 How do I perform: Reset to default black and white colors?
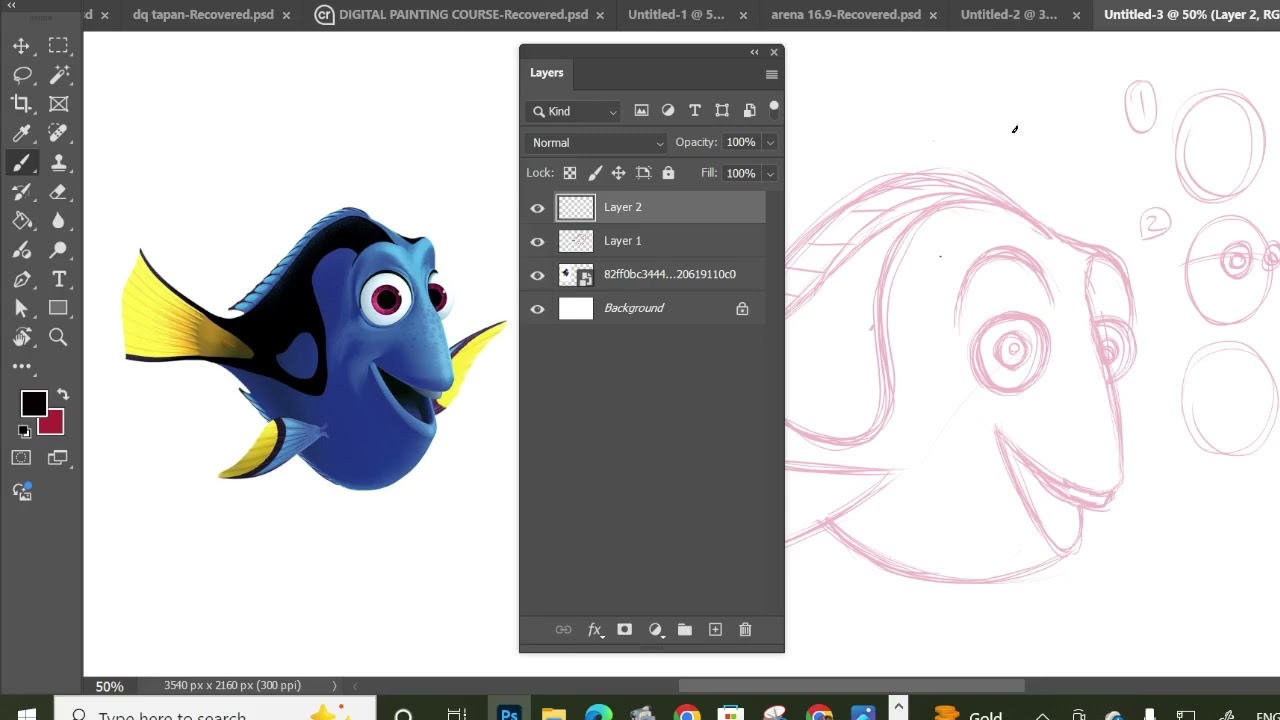24,432
